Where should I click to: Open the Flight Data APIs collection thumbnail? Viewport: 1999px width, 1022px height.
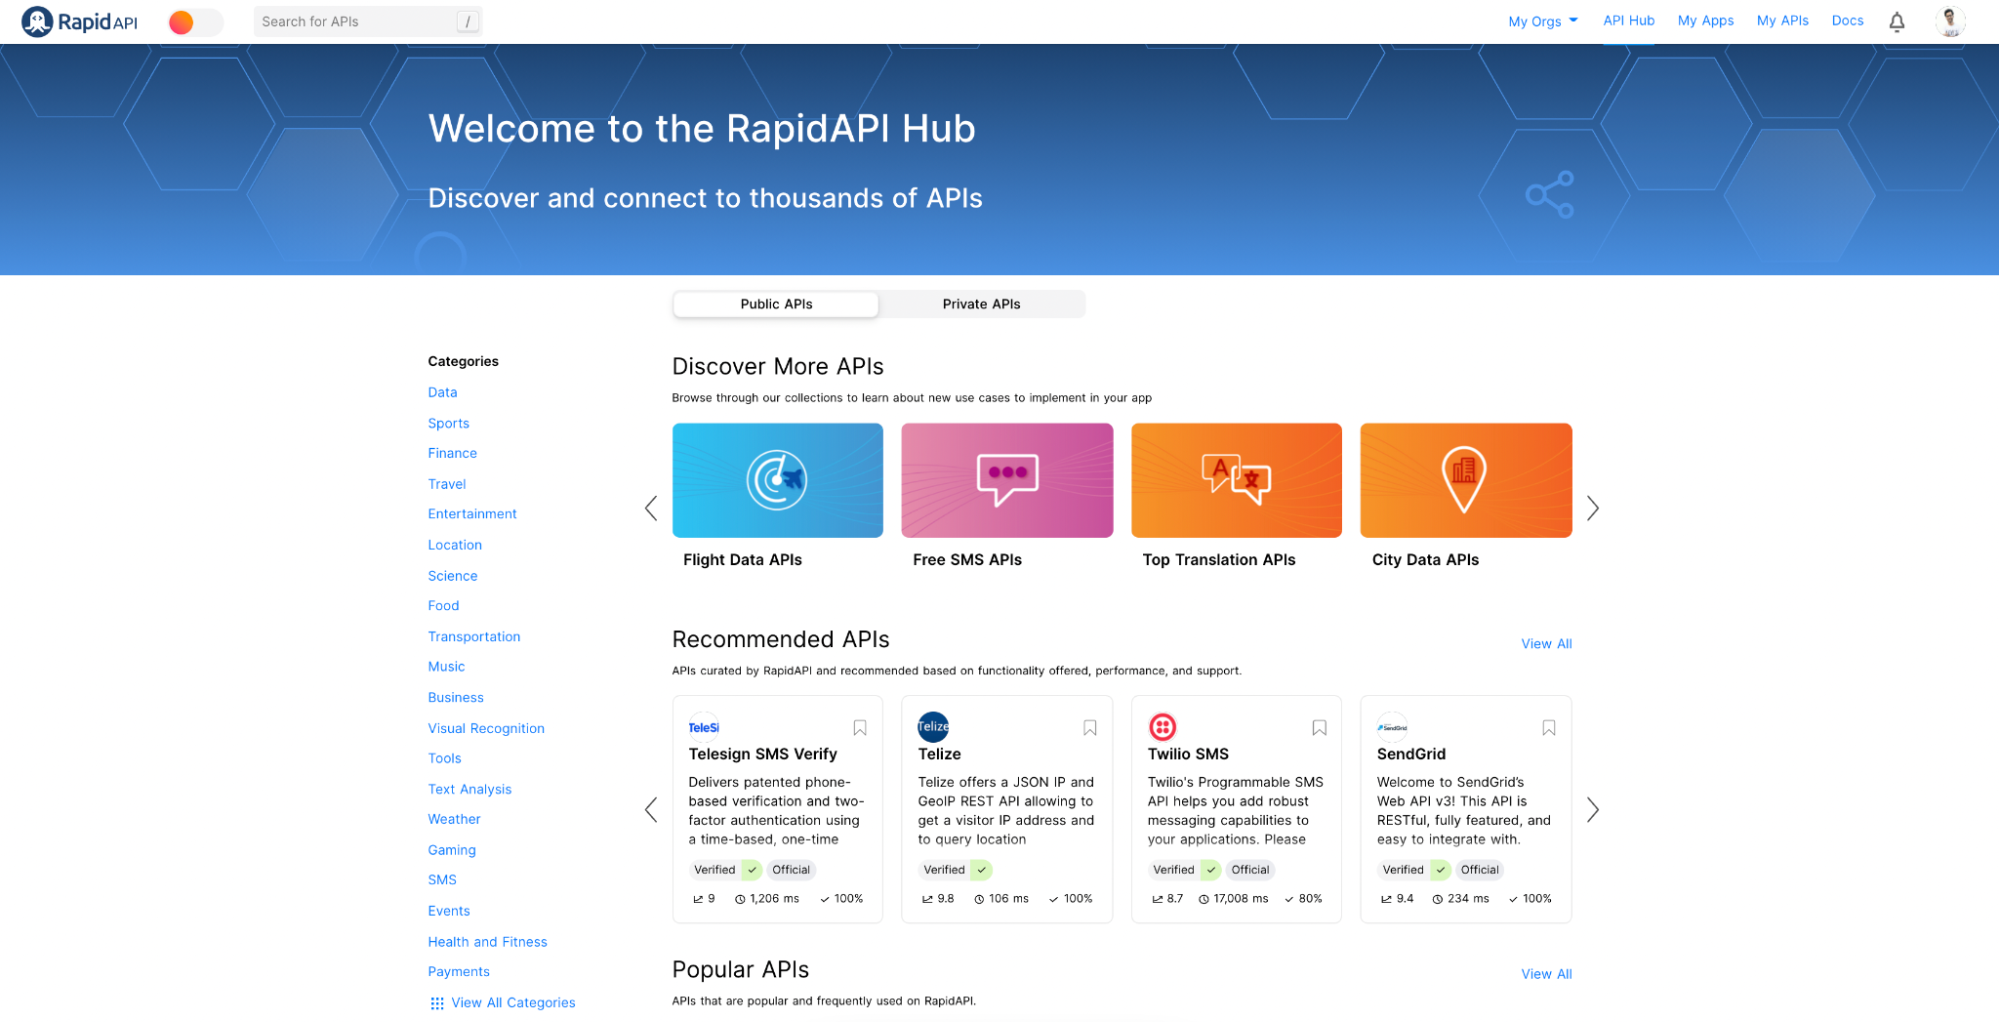pyautogui.click(x=777, y=480)
